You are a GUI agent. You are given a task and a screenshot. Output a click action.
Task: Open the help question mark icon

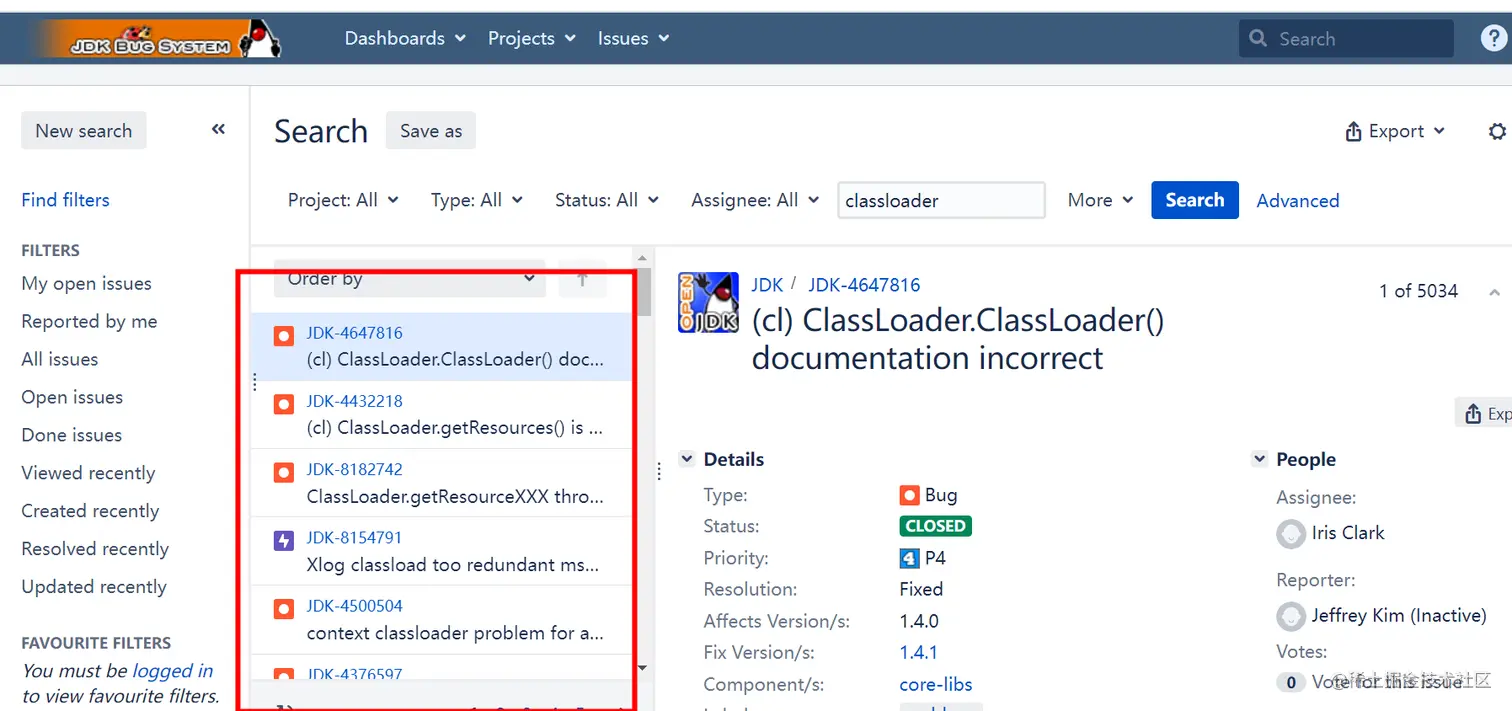pyautogui.click(x=1494, y=38)
